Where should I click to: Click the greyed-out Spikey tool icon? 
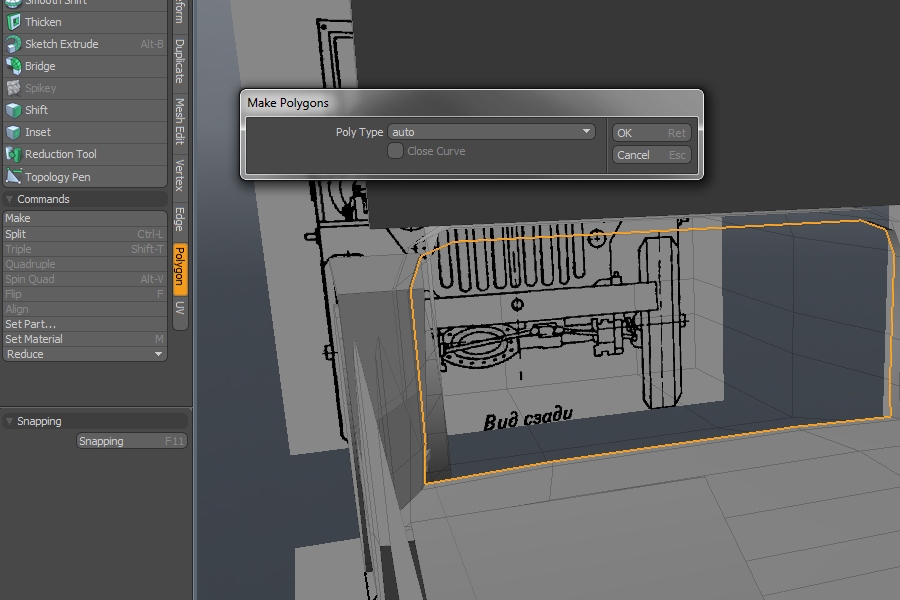pyautogui.click(x=13, y=88)
